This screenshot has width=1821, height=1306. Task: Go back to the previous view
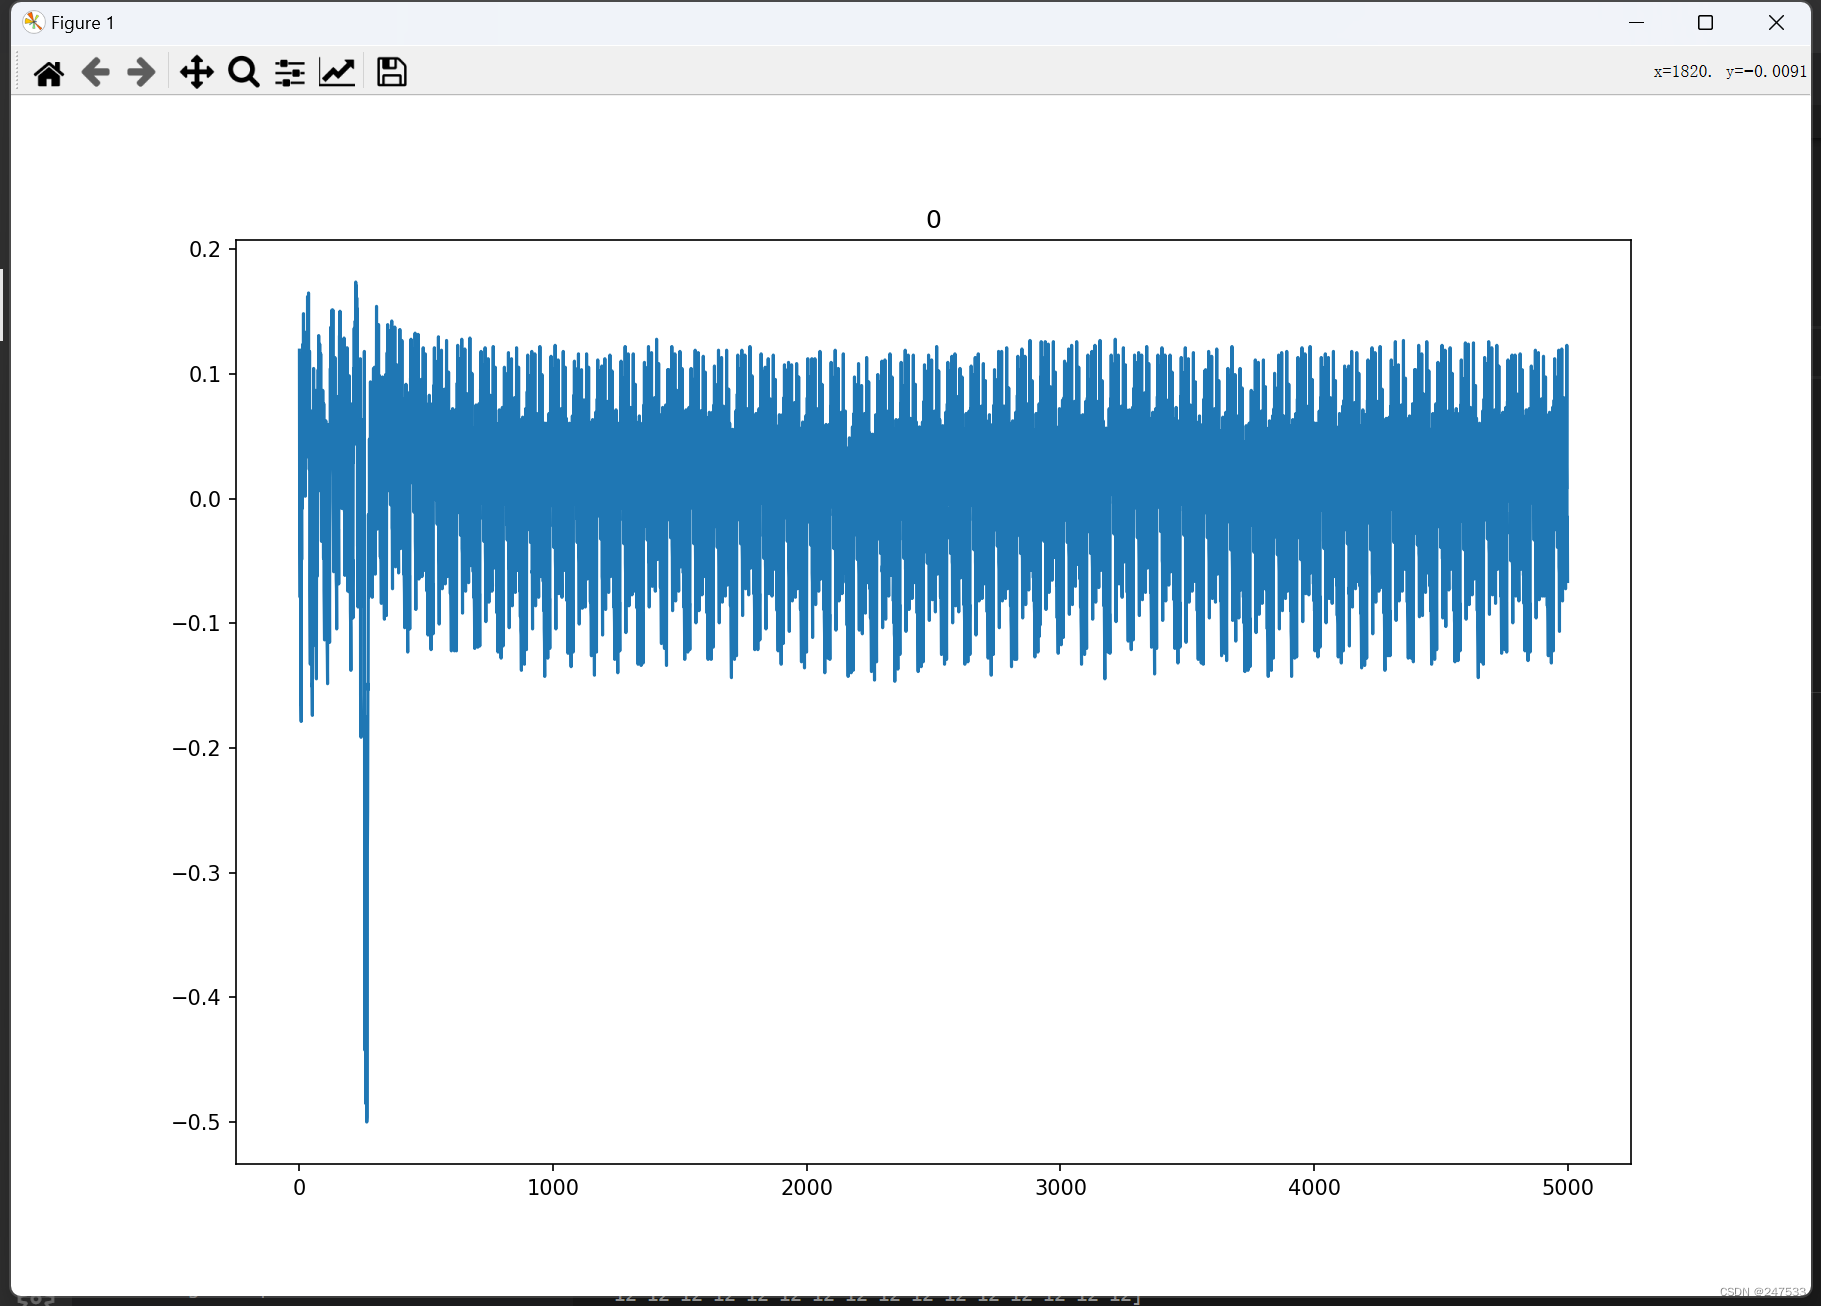(x=95, y=72)
